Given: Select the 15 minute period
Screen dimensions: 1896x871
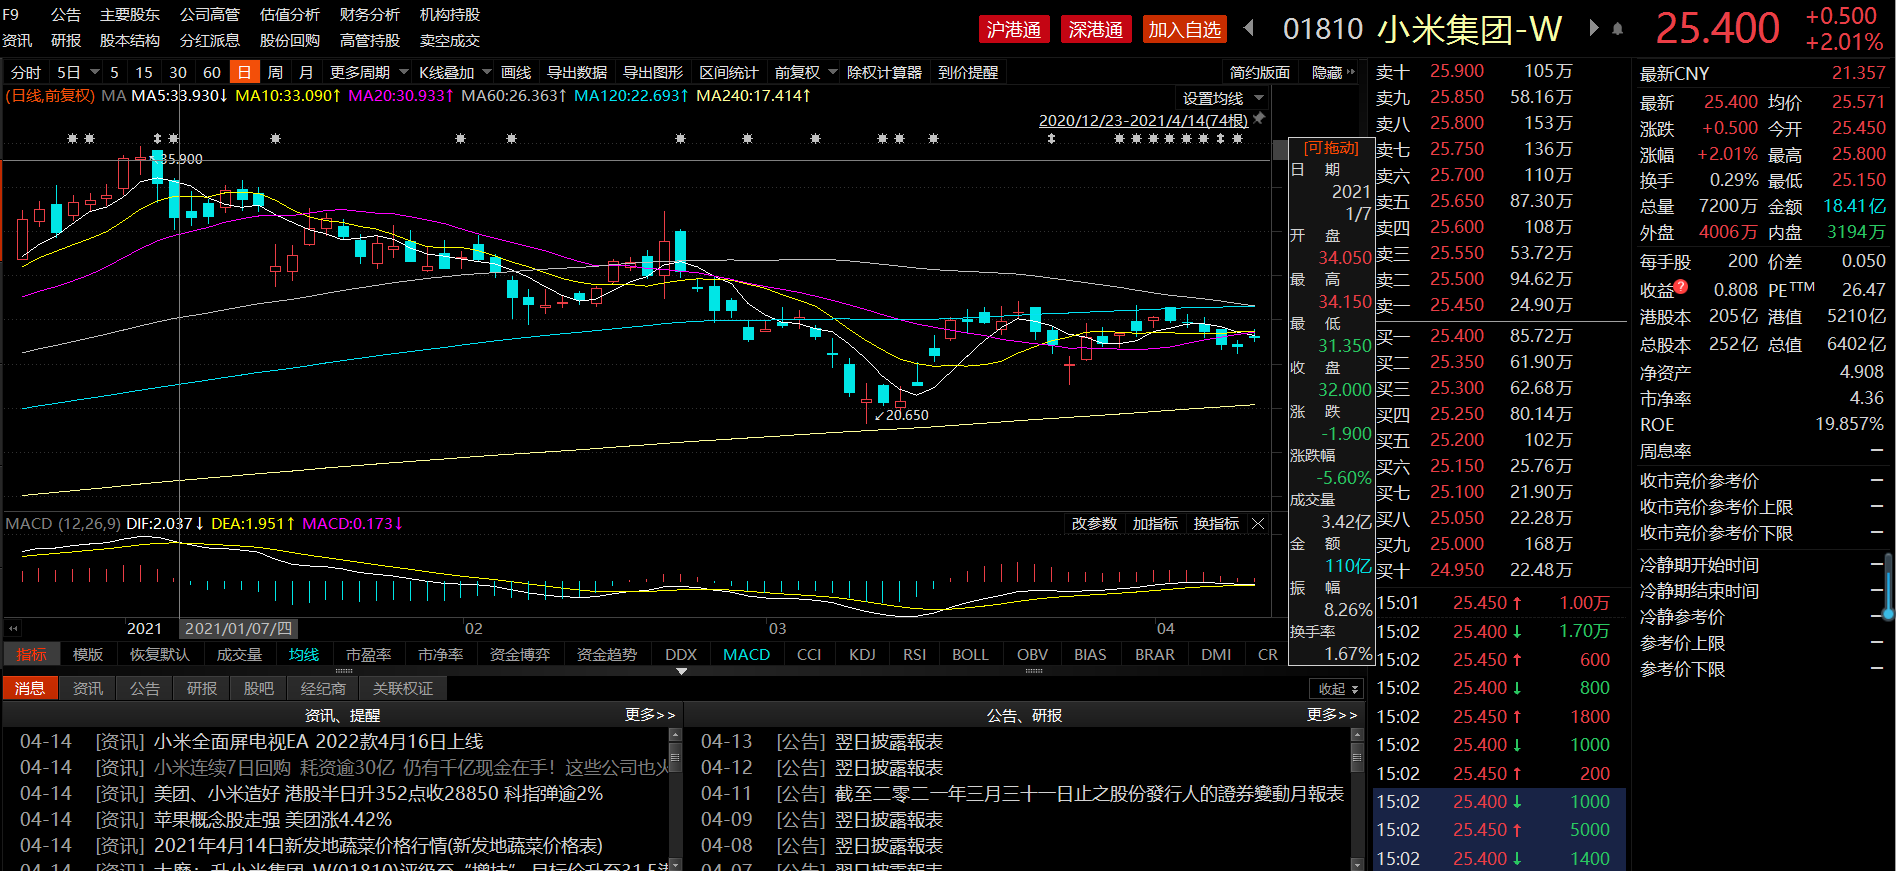Looking at the screenshot, I should click(x=144, y=72).
